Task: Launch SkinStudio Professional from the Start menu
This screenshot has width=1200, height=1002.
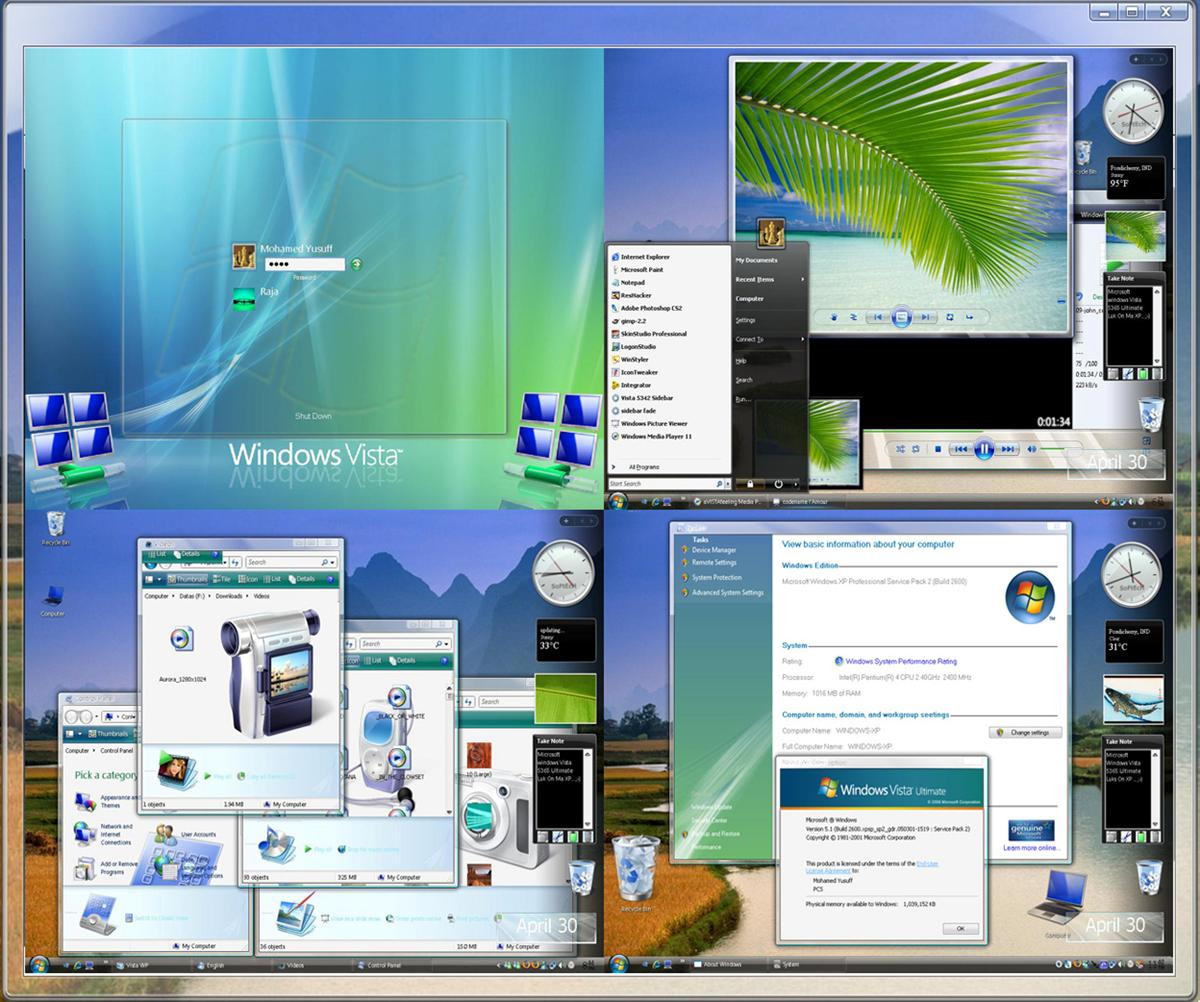Action: click(x=648, y=334)
